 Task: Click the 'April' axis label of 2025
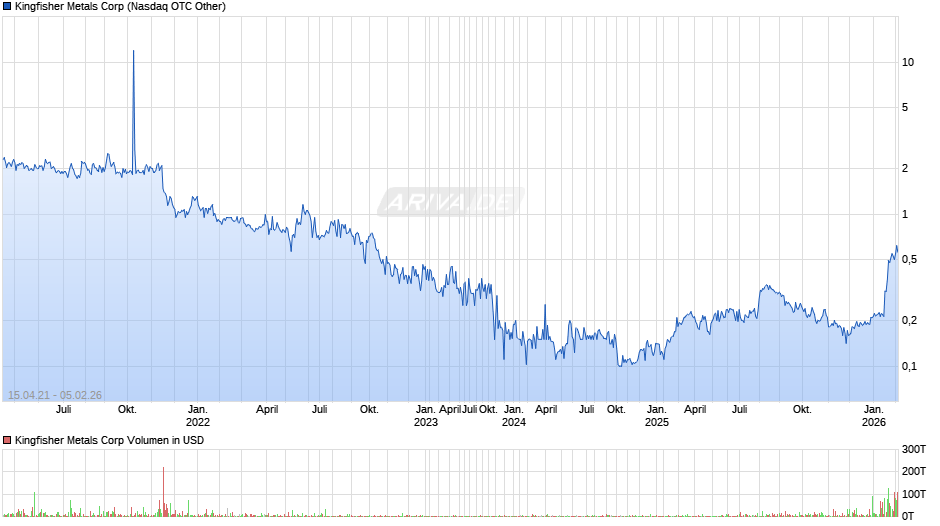(x=695, y=410)
